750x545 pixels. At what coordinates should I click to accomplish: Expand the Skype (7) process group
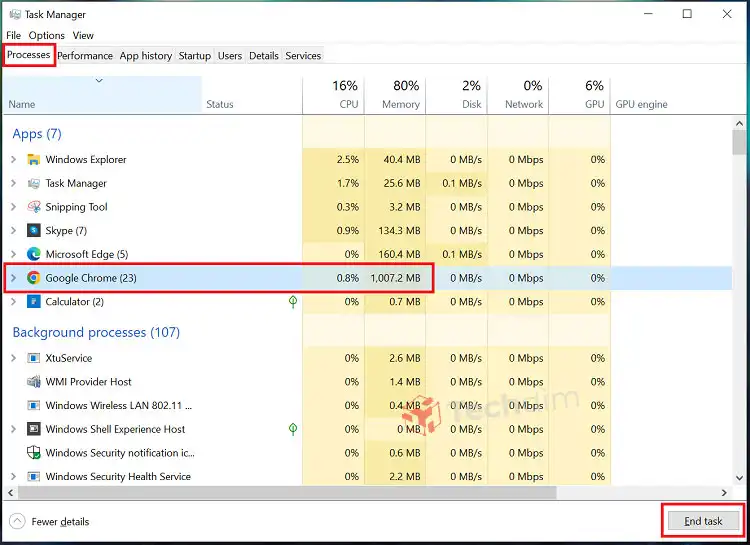click(13, 231)
